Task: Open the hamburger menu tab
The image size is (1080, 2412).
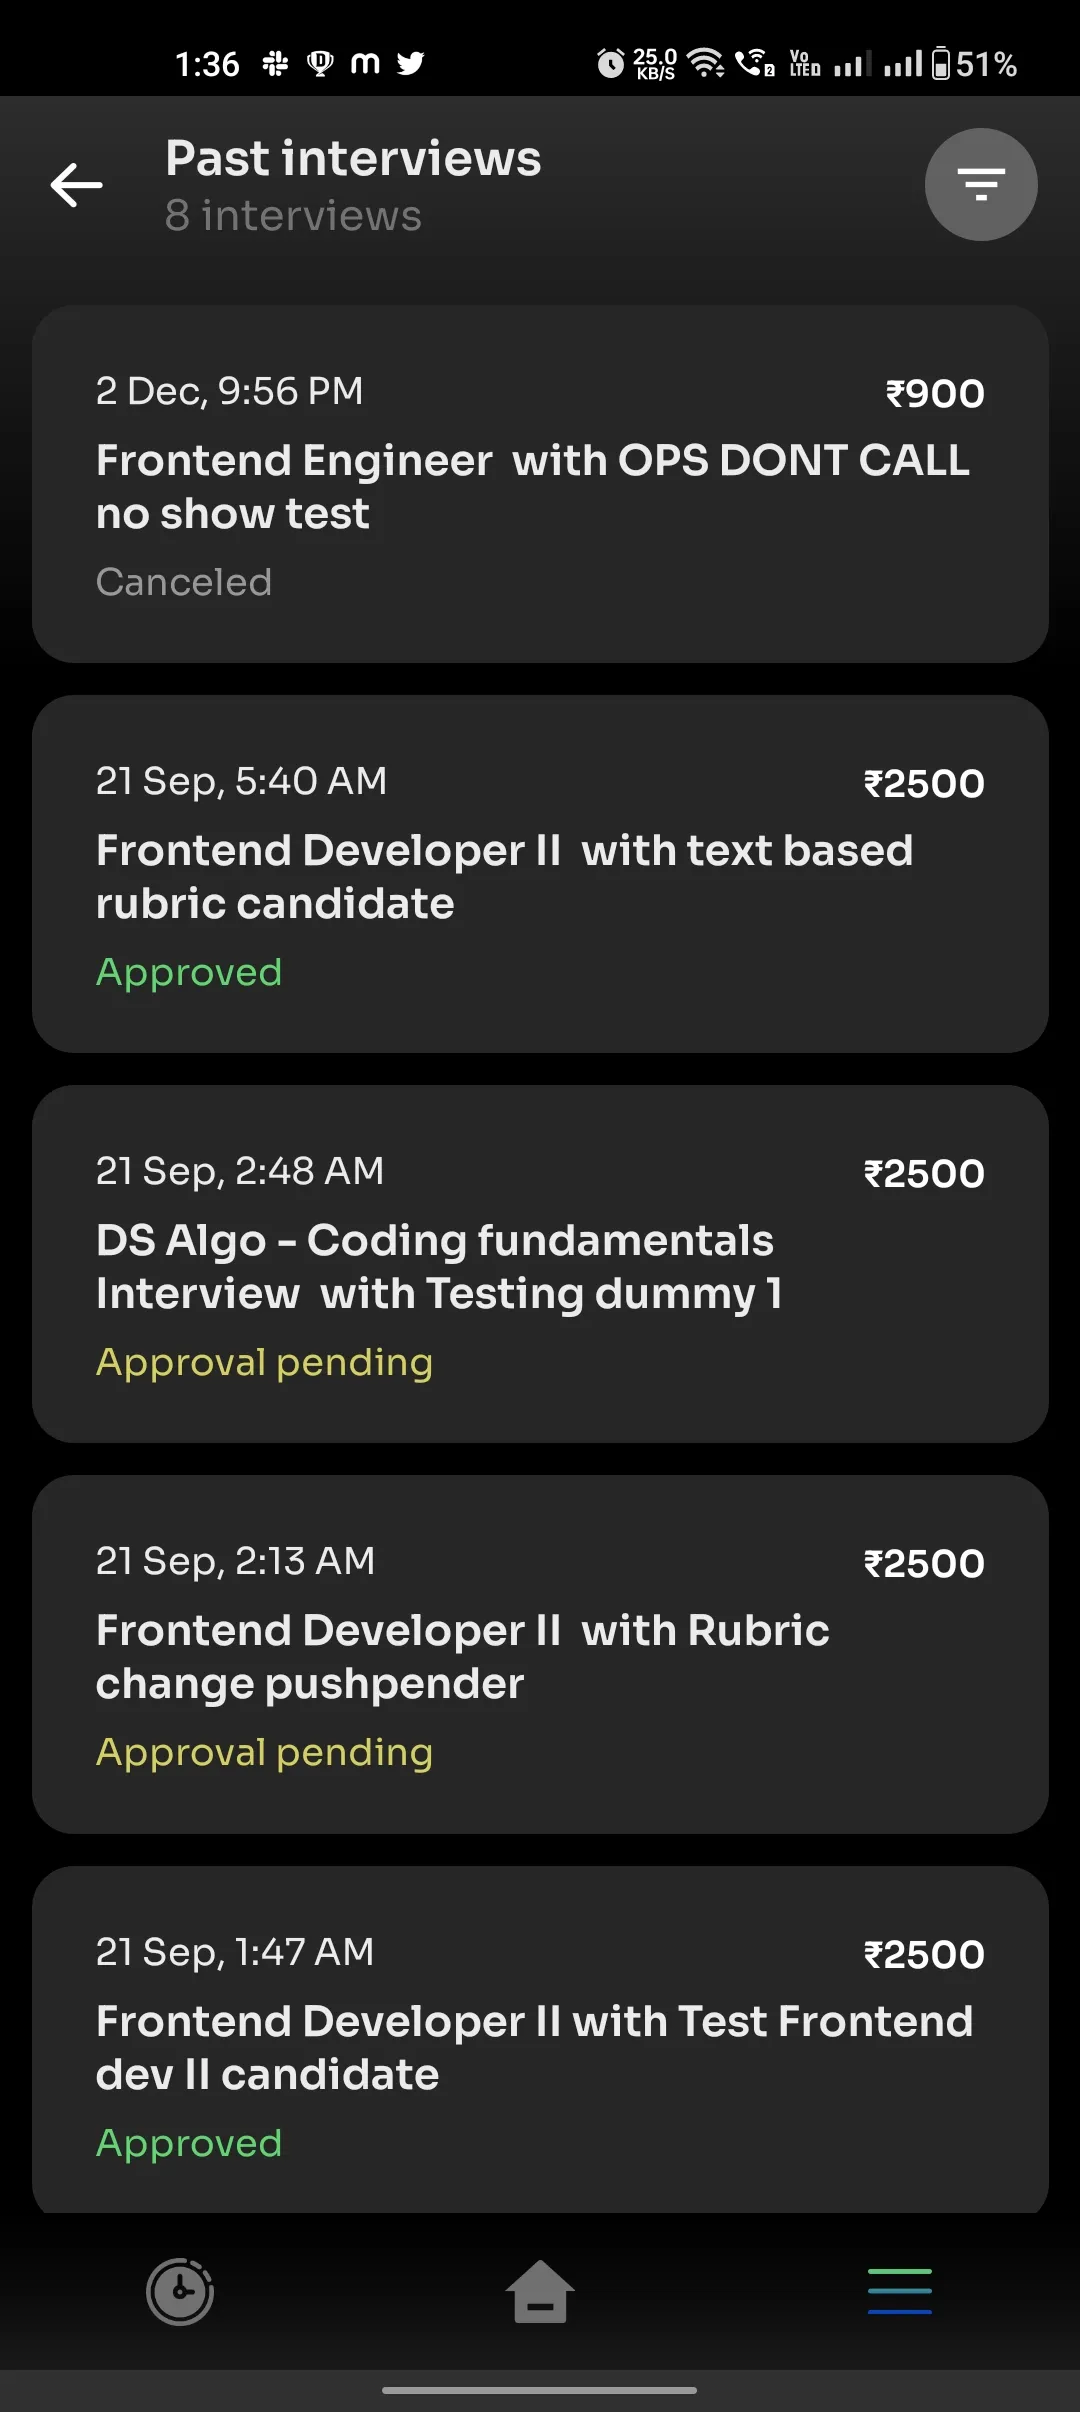Action: click(900, 2291)
